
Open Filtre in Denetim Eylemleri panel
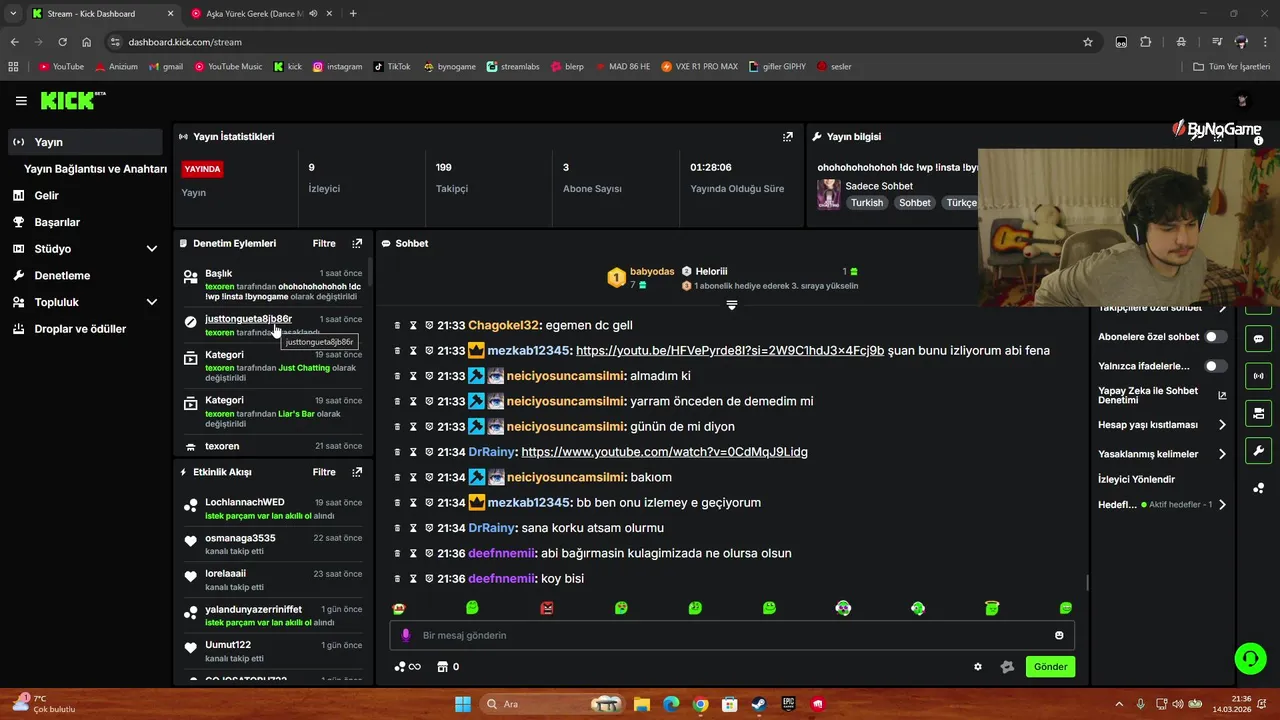point(324,243)
